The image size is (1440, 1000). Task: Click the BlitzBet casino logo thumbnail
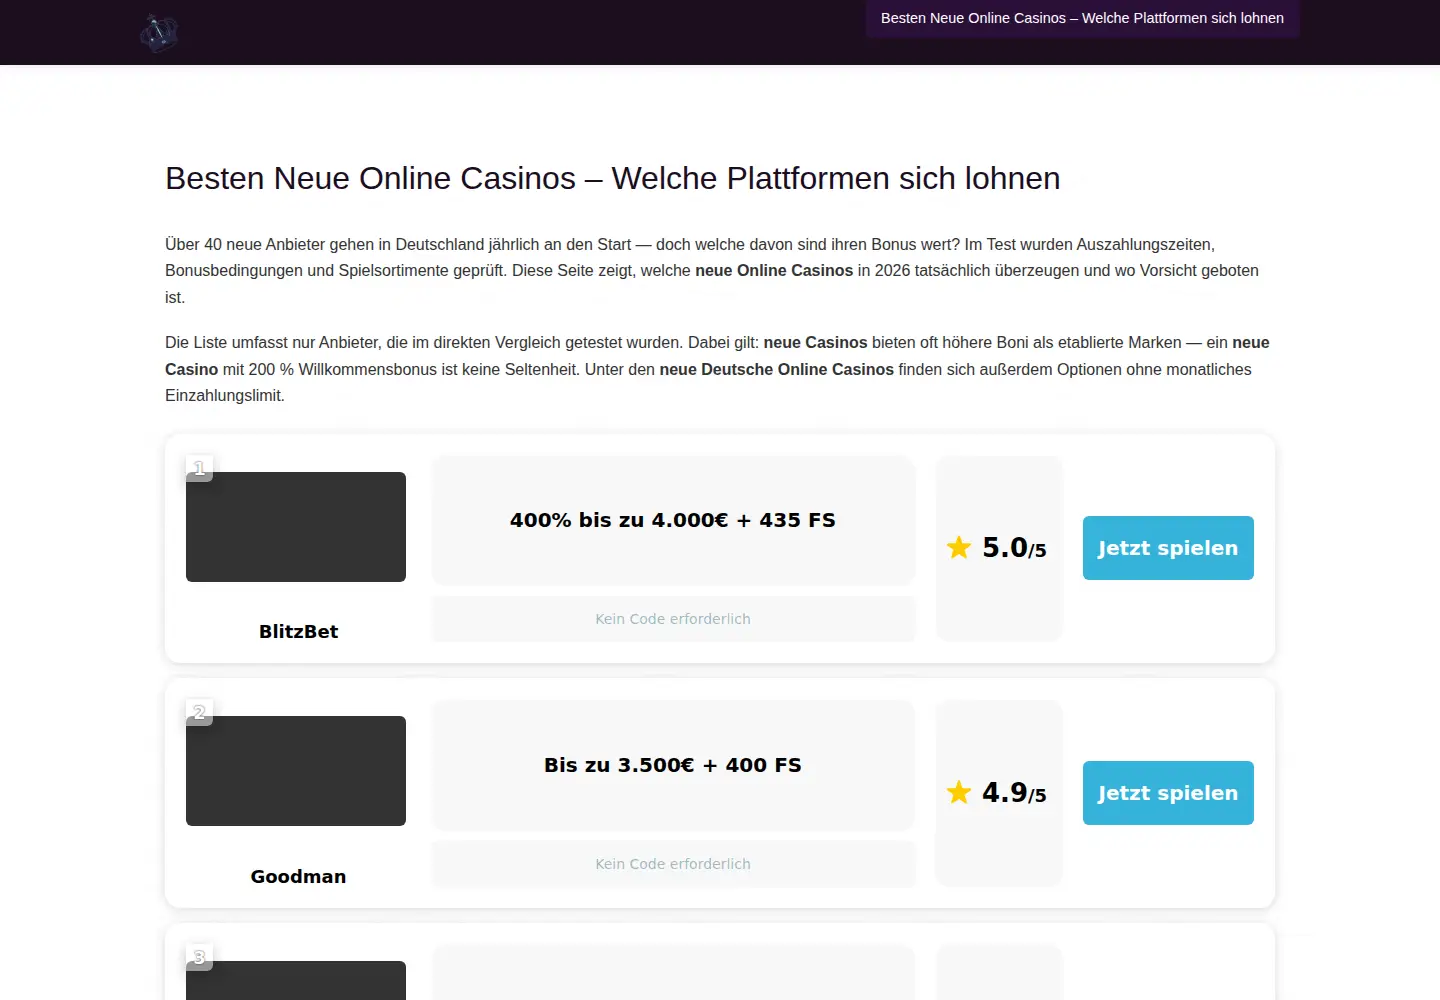(x=296, y=527)
